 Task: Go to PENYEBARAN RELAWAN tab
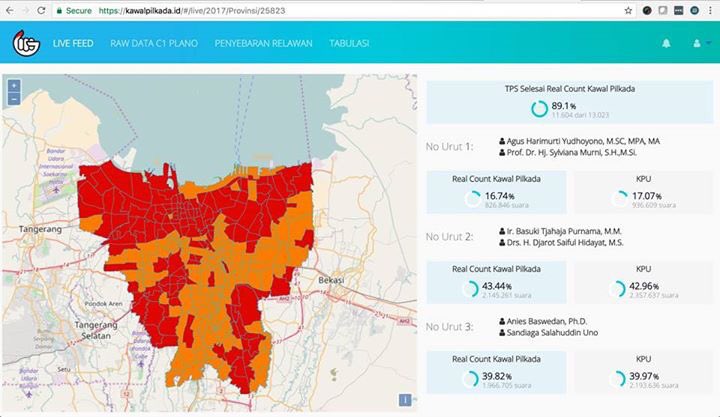[x=263, y=43]
